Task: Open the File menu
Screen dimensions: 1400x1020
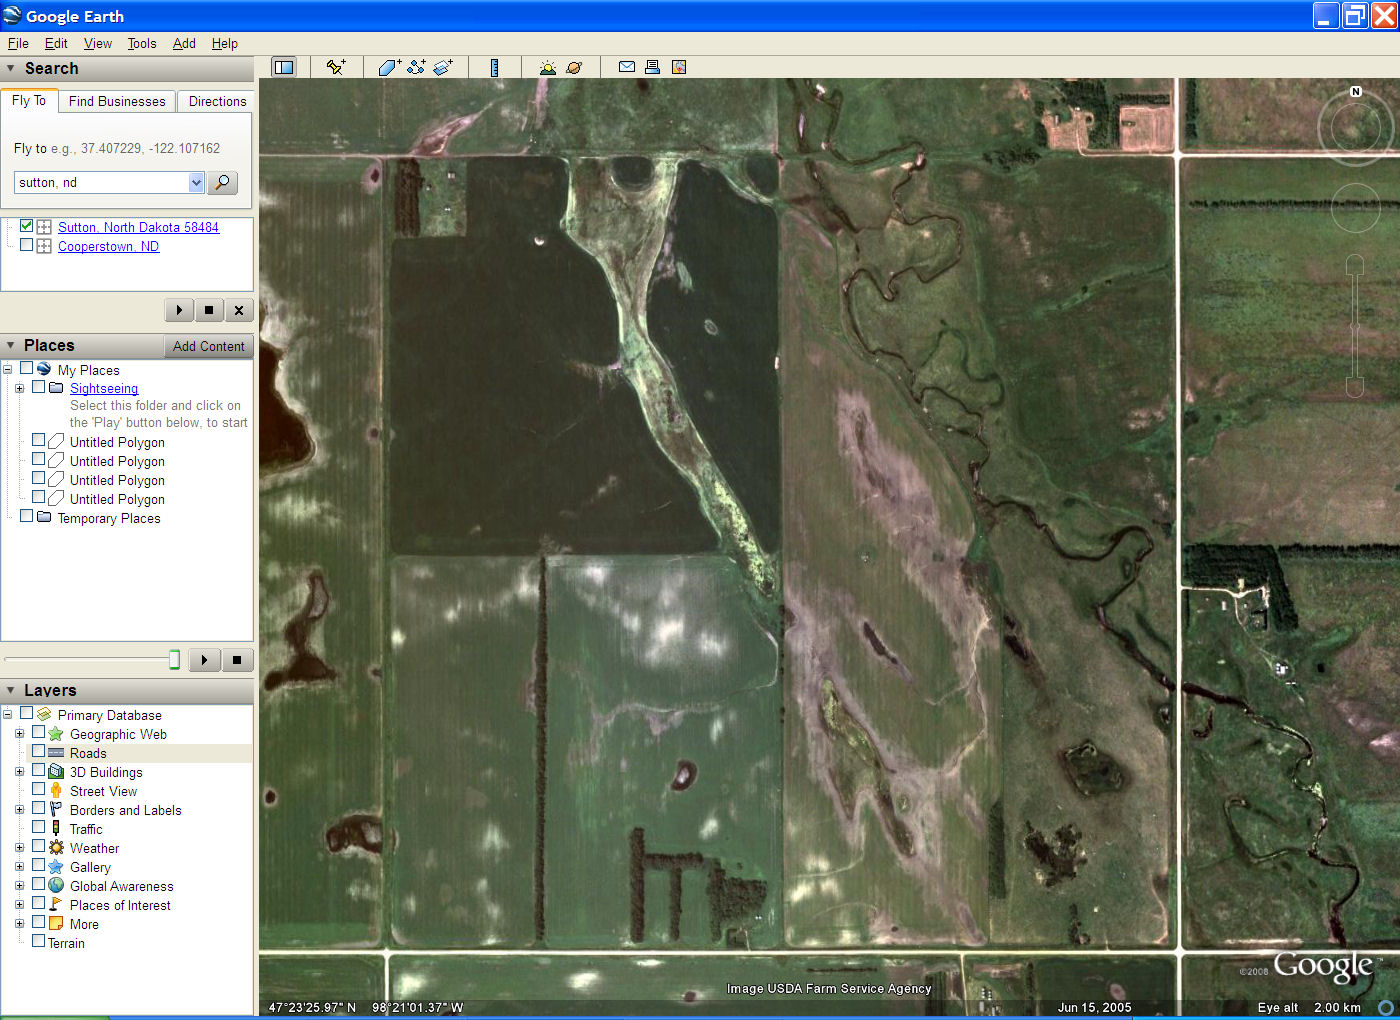Action: pos(18,43)
